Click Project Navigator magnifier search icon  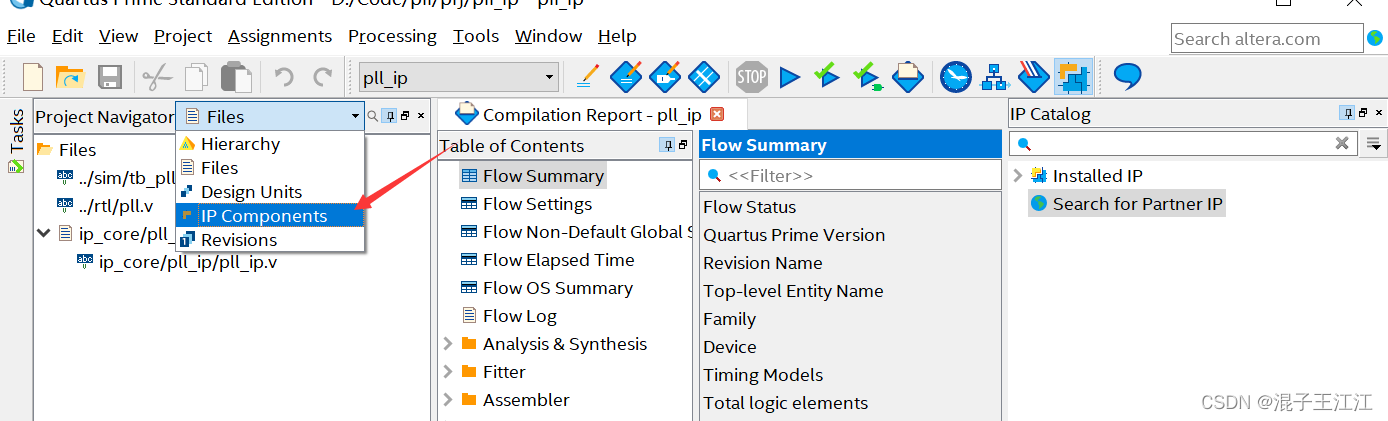click(x=373, y=116)
